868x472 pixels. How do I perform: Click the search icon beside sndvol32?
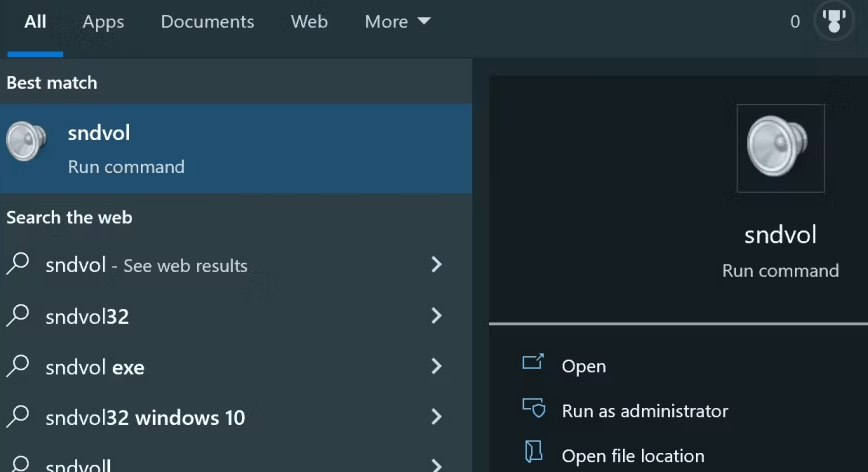[18, 315]
